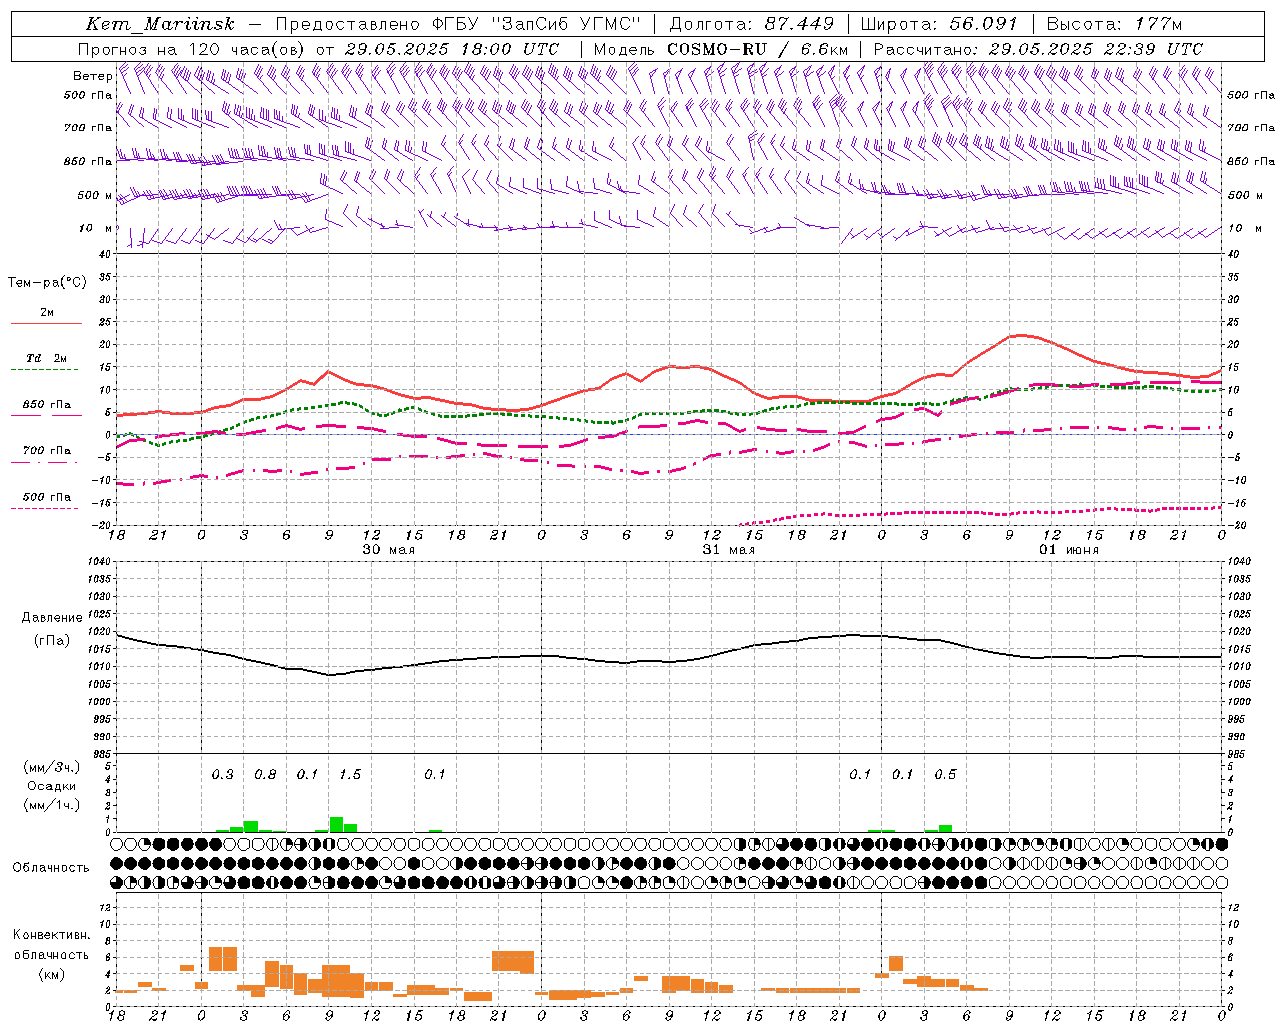The image size is (1280, 1024).
Task: Click the 1.5 precipitation amount value
Action: tap(350, 775)
